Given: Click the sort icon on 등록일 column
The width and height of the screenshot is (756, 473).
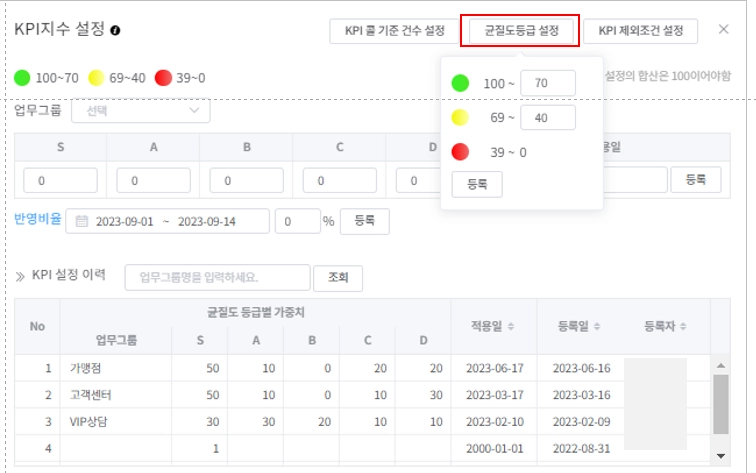Looking at the screenshot, I should pyautogui.click(x=597, y=326).
